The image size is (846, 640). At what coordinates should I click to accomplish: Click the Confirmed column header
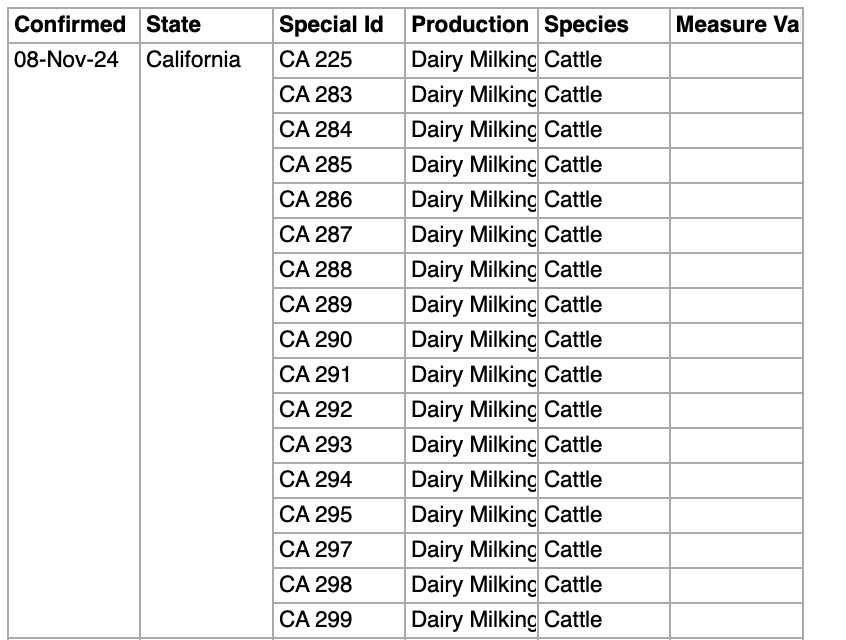click(x=70, y=25)
